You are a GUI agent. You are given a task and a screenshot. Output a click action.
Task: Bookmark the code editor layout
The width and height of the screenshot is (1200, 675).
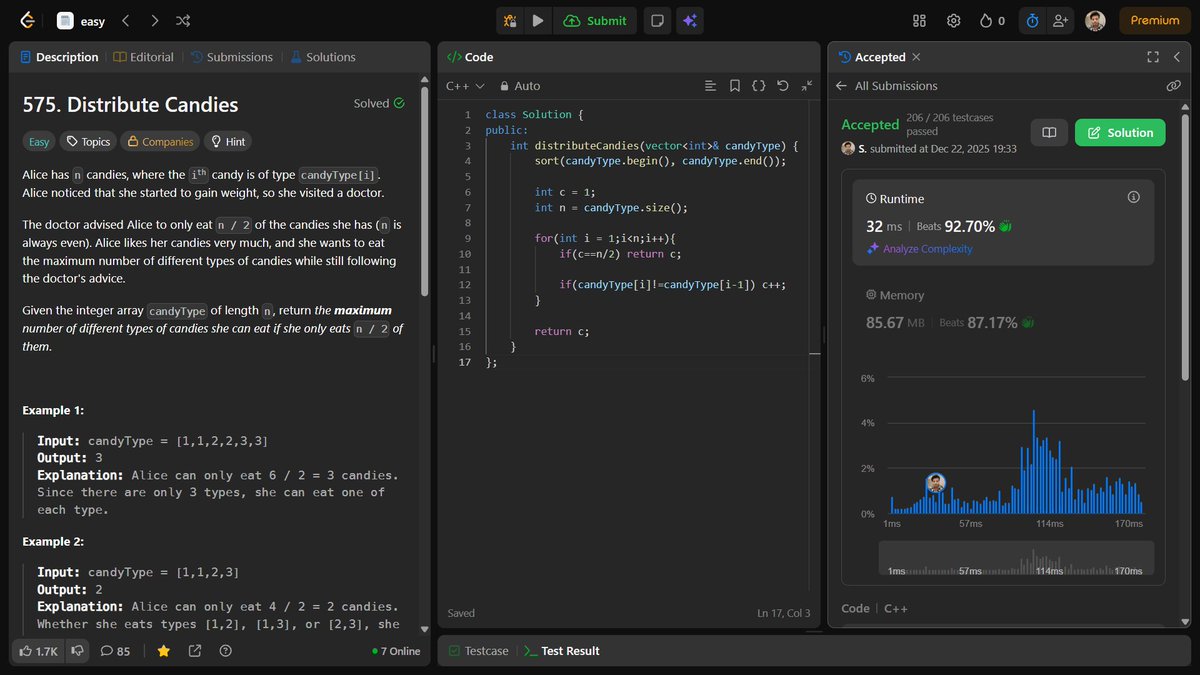735,86
